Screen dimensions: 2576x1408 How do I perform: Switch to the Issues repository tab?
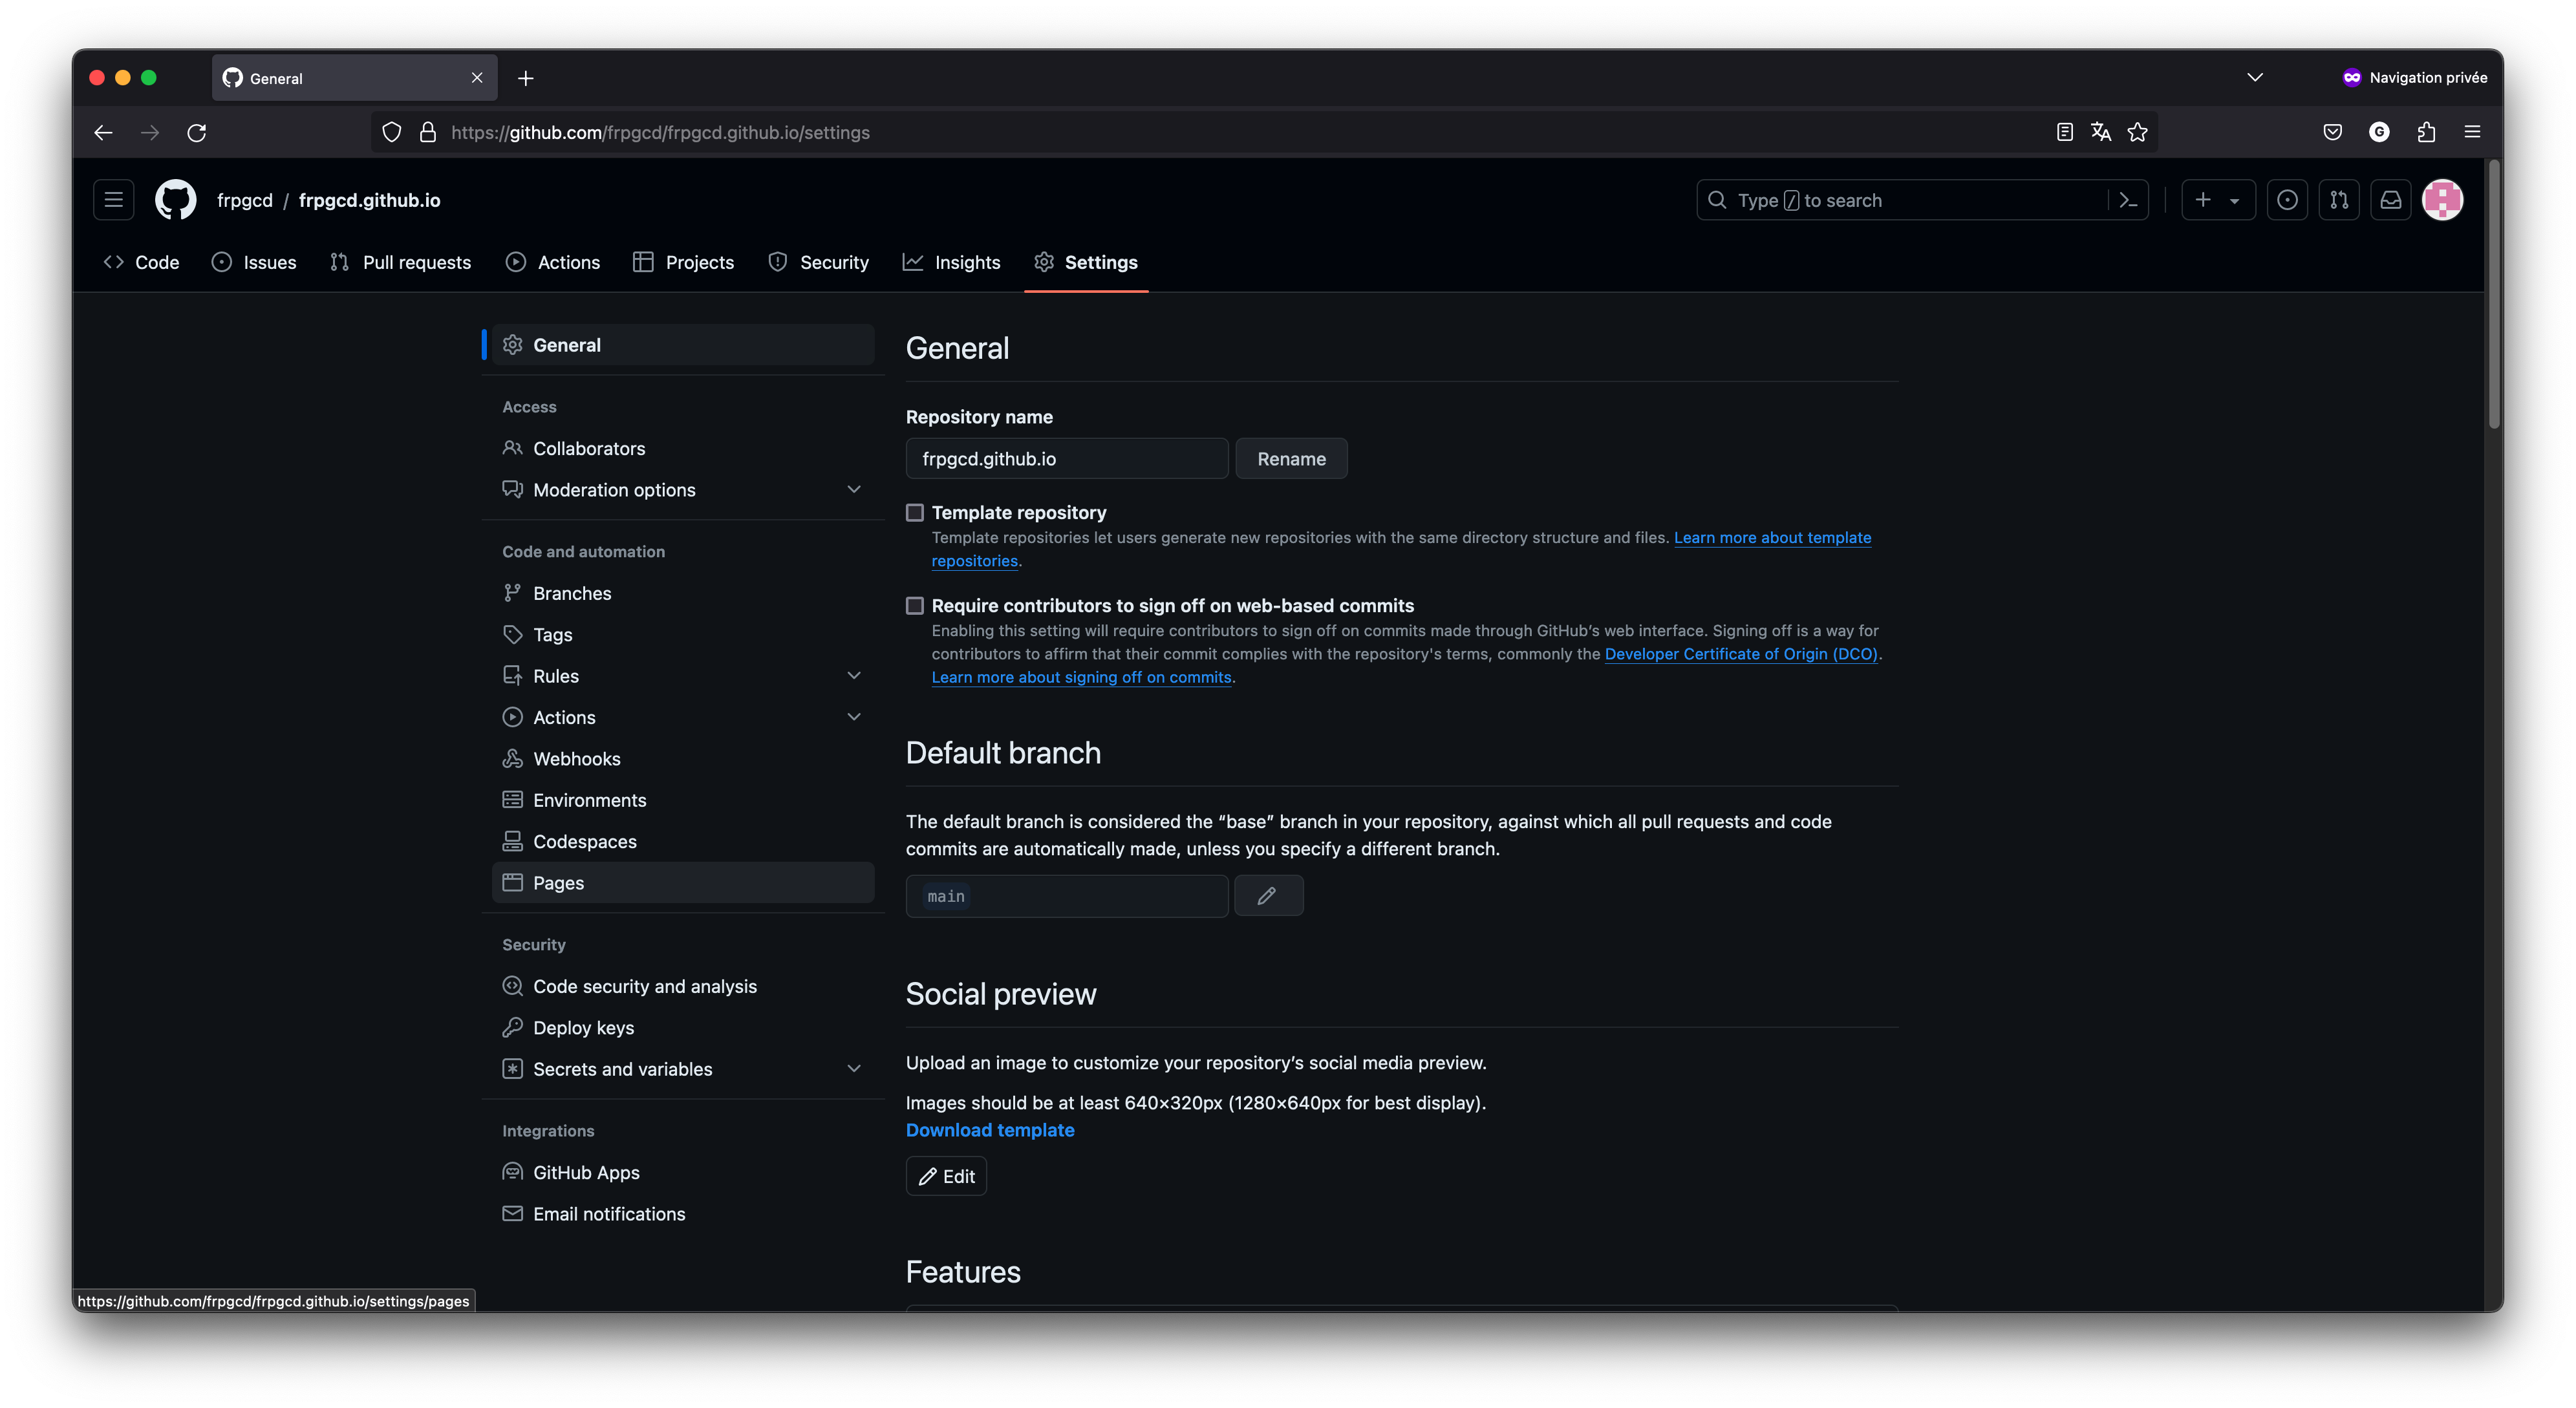[x=254, y=262]
